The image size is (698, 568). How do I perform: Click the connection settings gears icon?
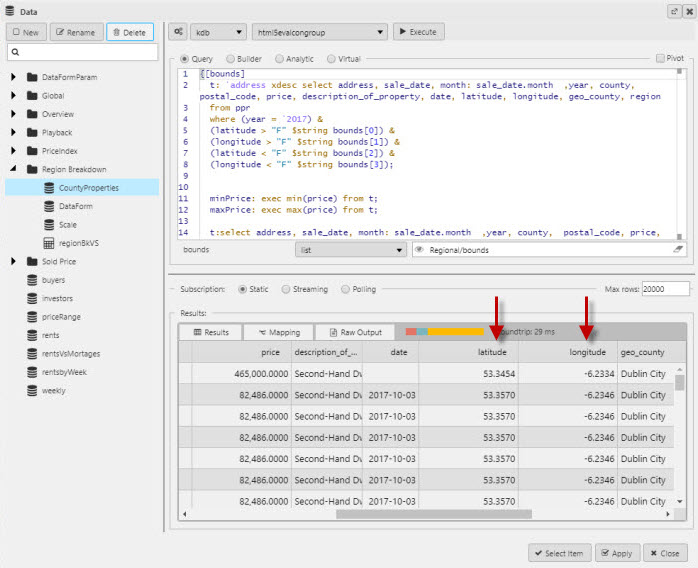[178, 32]
